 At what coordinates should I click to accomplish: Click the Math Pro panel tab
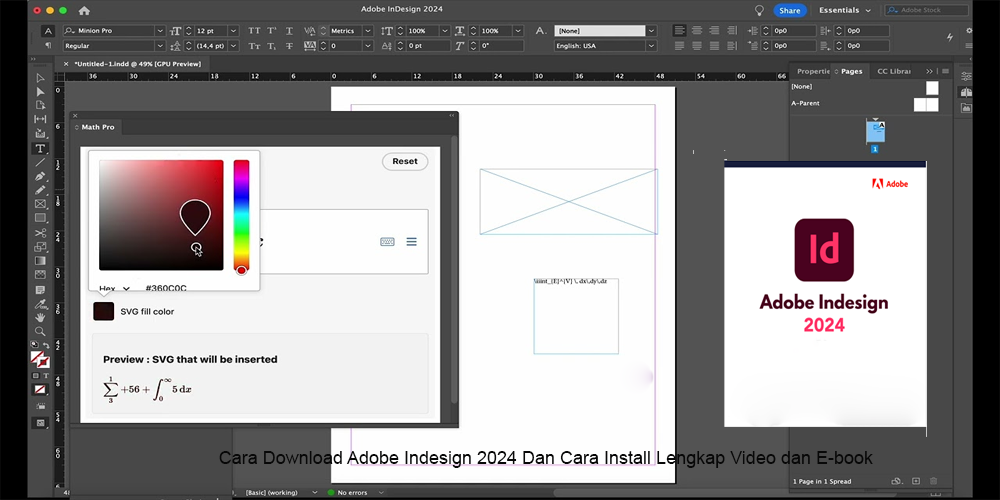pos(96,128)
